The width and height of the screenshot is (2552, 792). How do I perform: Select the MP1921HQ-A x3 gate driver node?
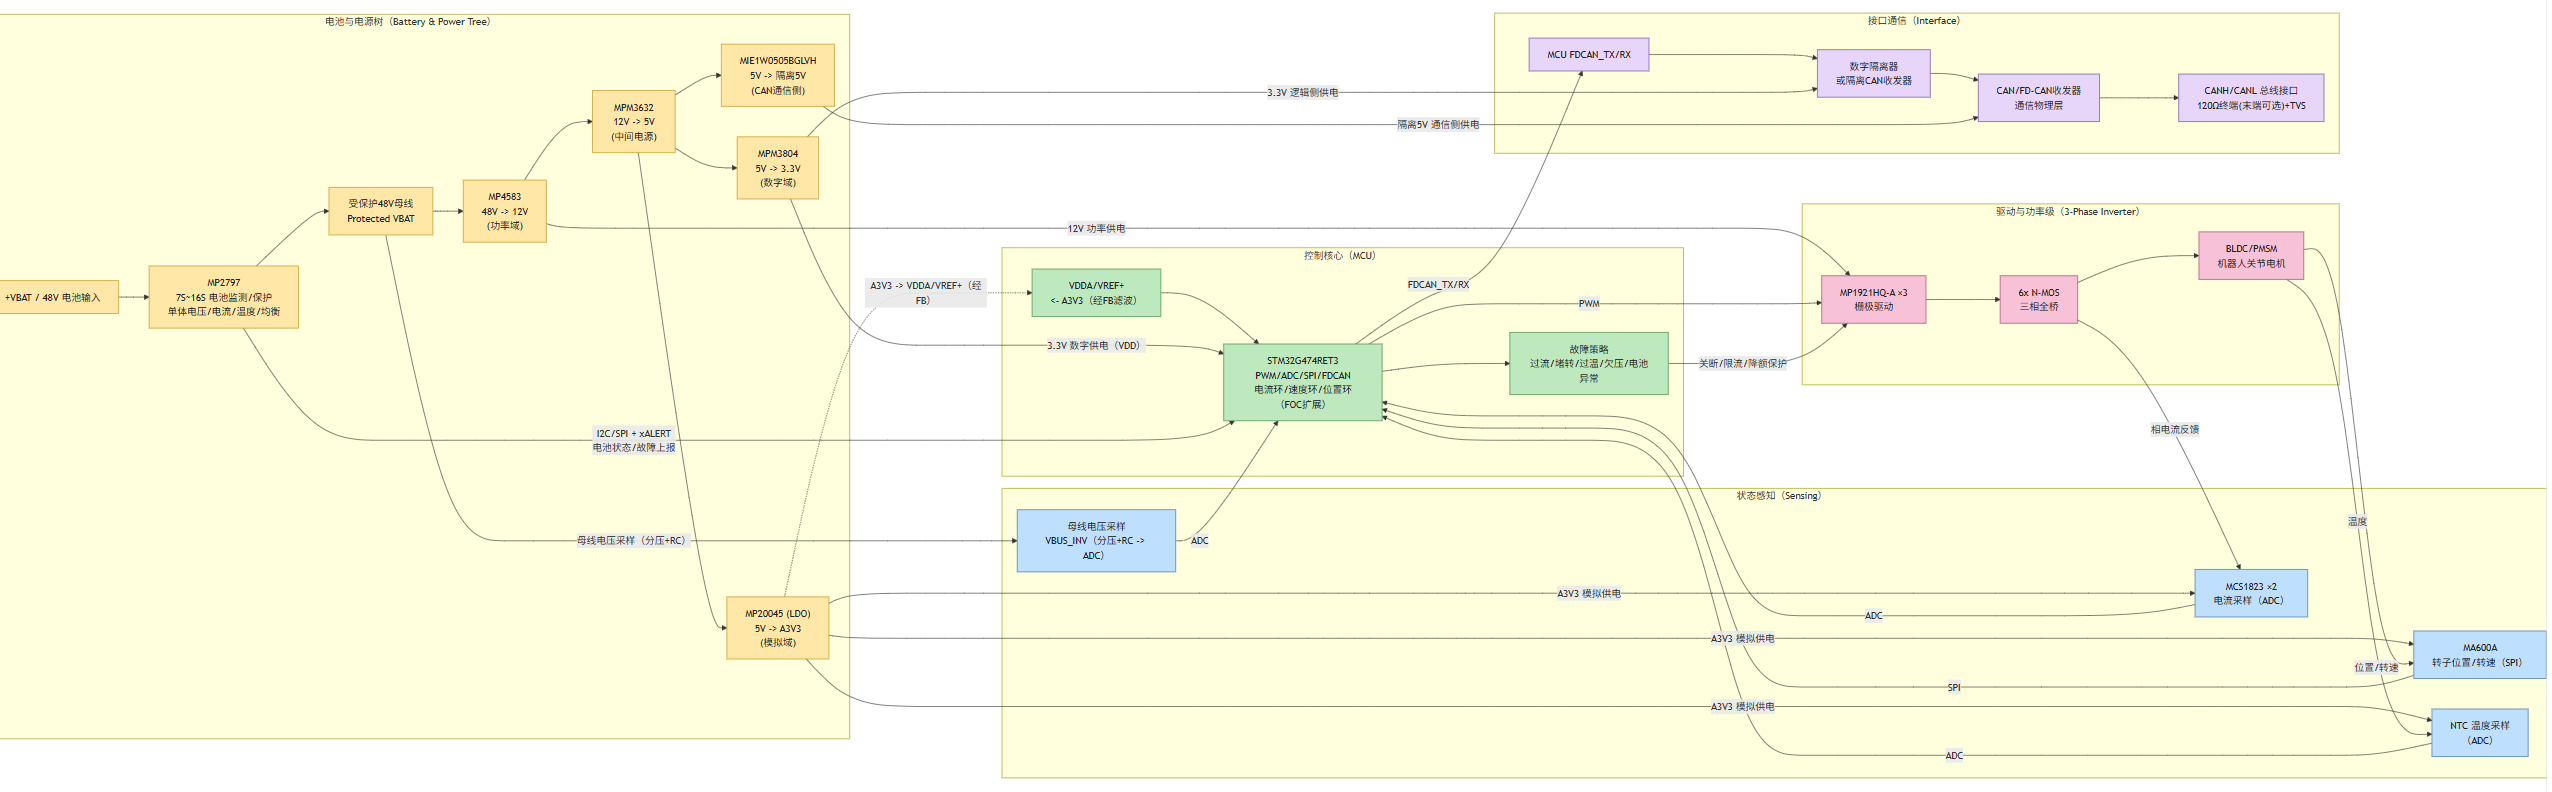tap(1873, 300)
